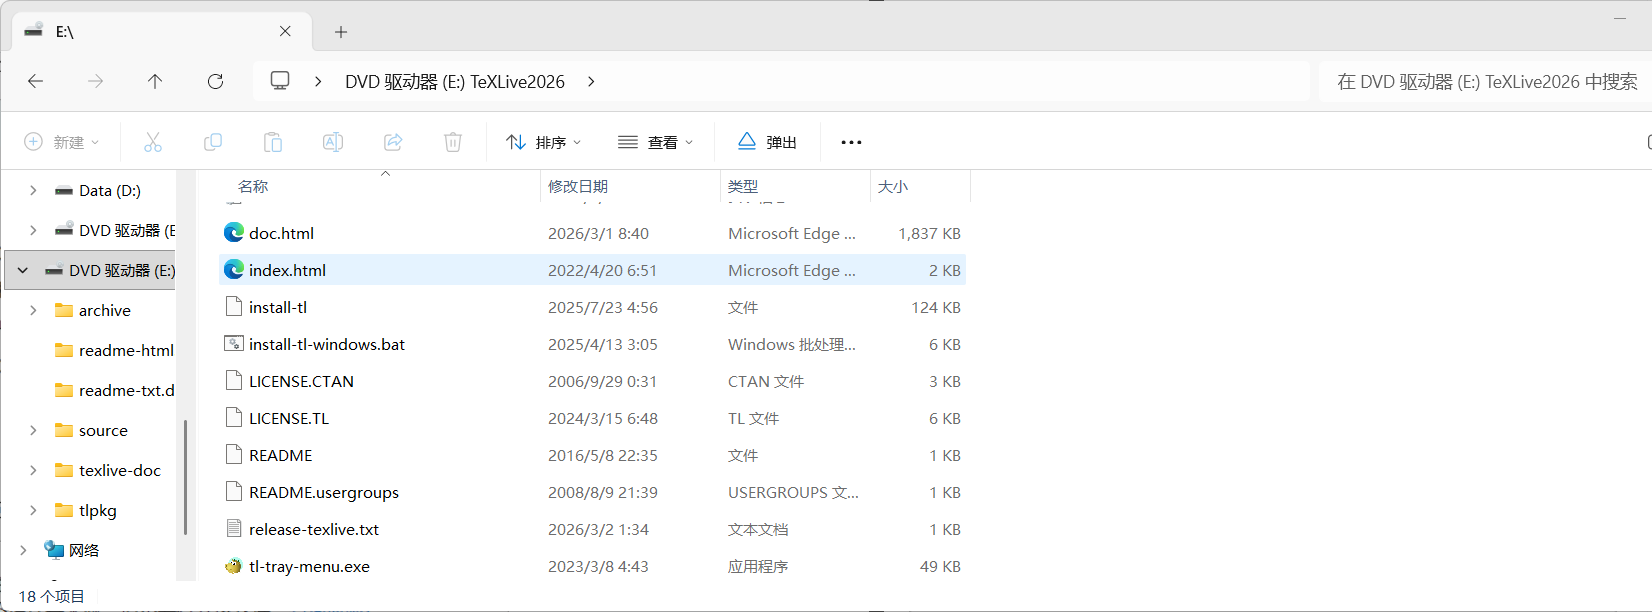Click the file icon of LICENSE.CTAN
Image resolution: width=1652 pixels, height=612 pixels.
pyautogui.click(x=234, y=381)
